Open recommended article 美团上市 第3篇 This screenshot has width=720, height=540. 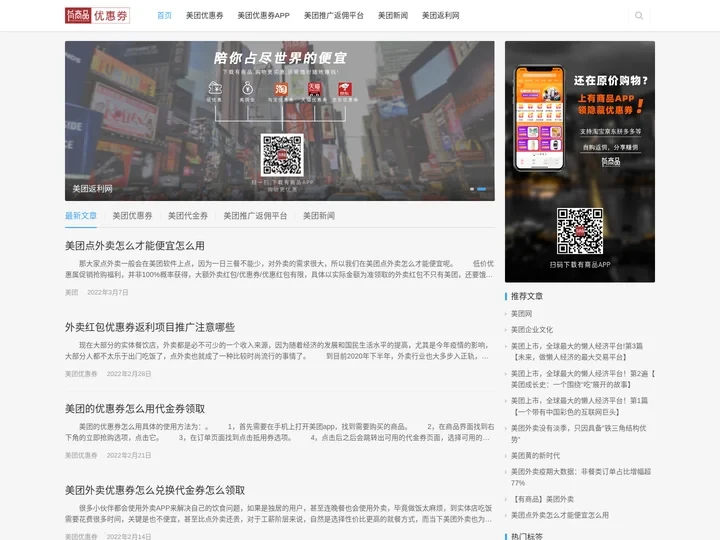click(577, 352)
